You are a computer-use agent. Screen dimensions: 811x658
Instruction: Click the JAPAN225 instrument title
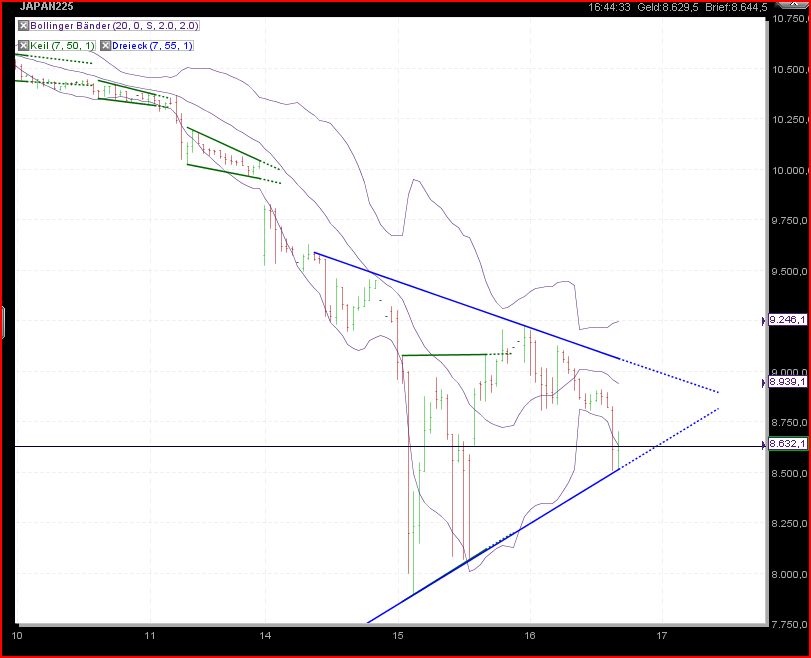[47, 7]
